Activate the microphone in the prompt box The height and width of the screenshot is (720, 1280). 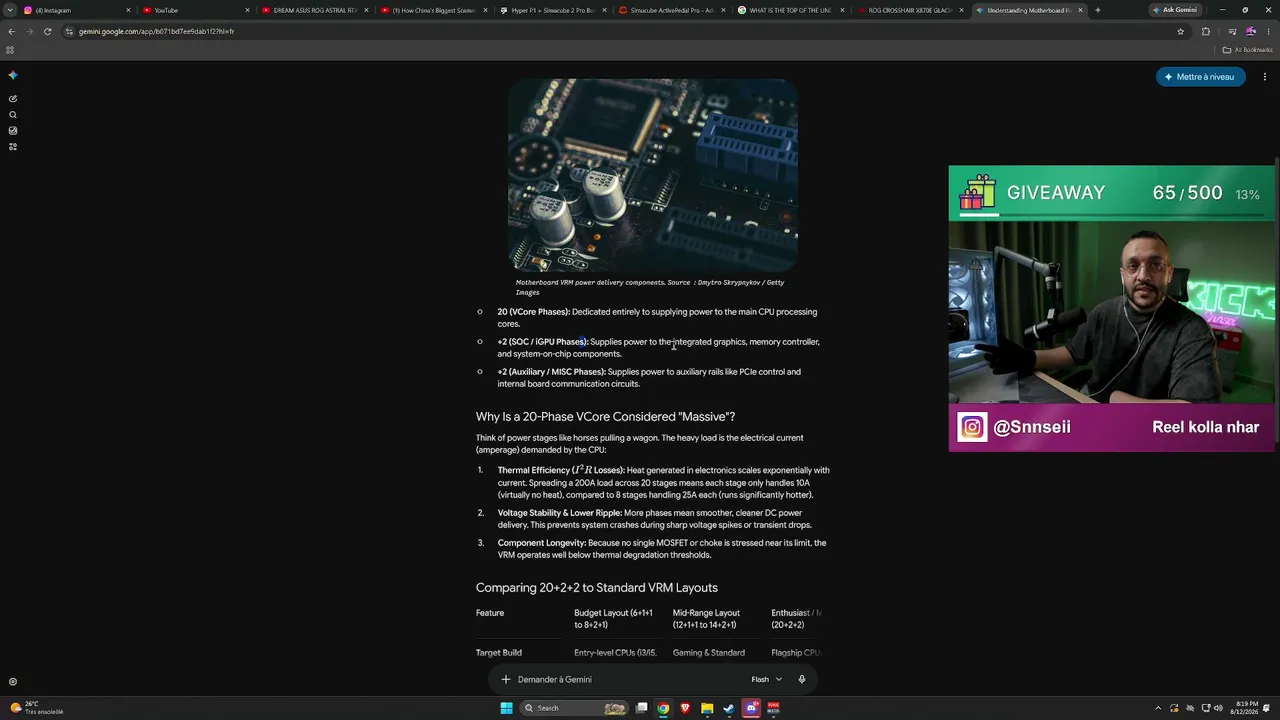[x=802, y=680]
